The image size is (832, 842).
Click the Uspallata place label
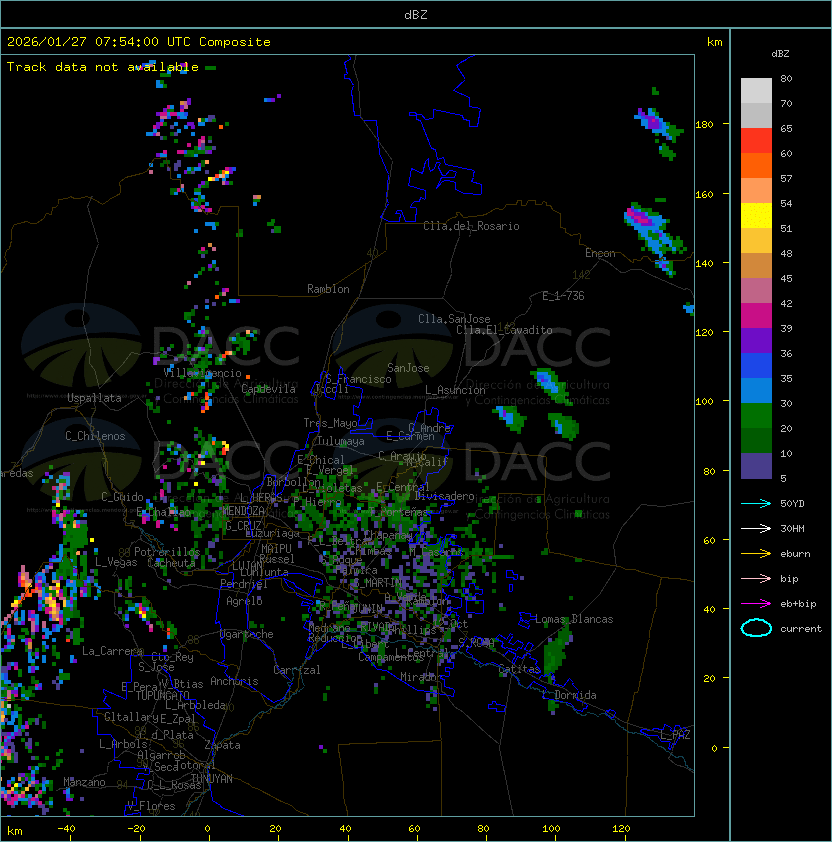[x=94, y=398]
